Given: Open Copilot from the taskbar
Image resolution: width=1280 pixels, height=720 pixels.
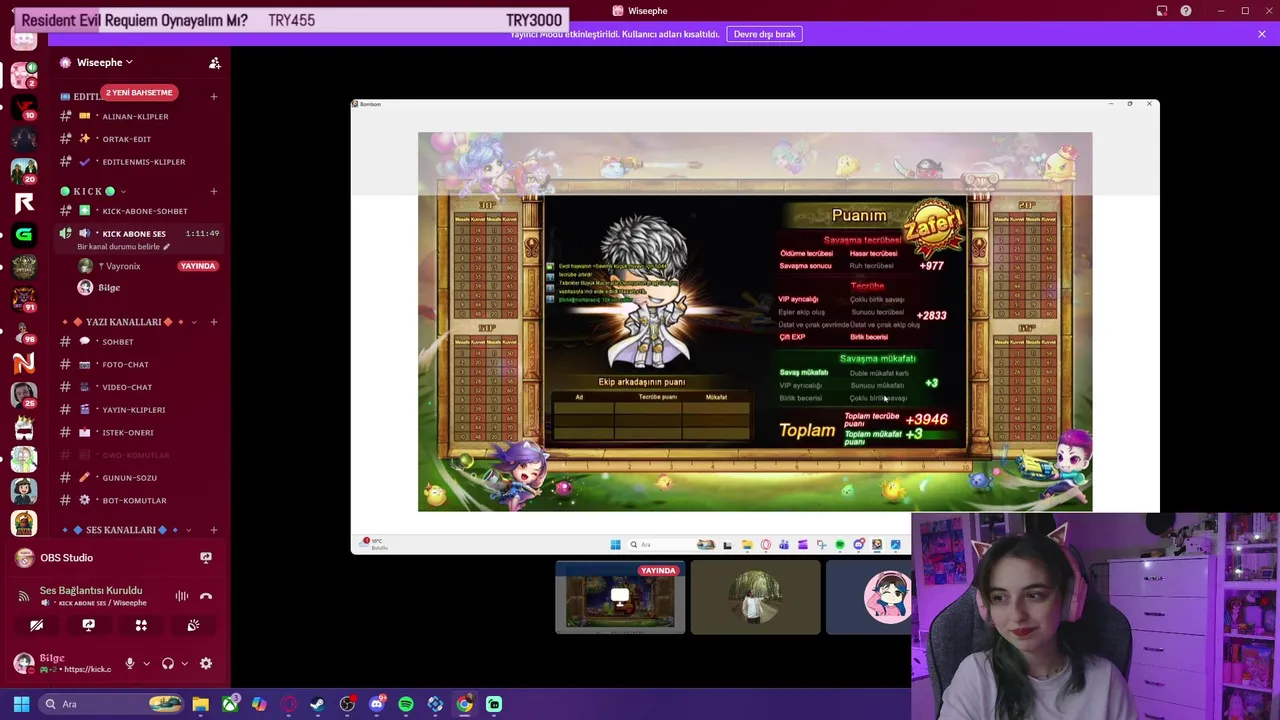Looking at the screenshot, I should click(x=259, y=704).
